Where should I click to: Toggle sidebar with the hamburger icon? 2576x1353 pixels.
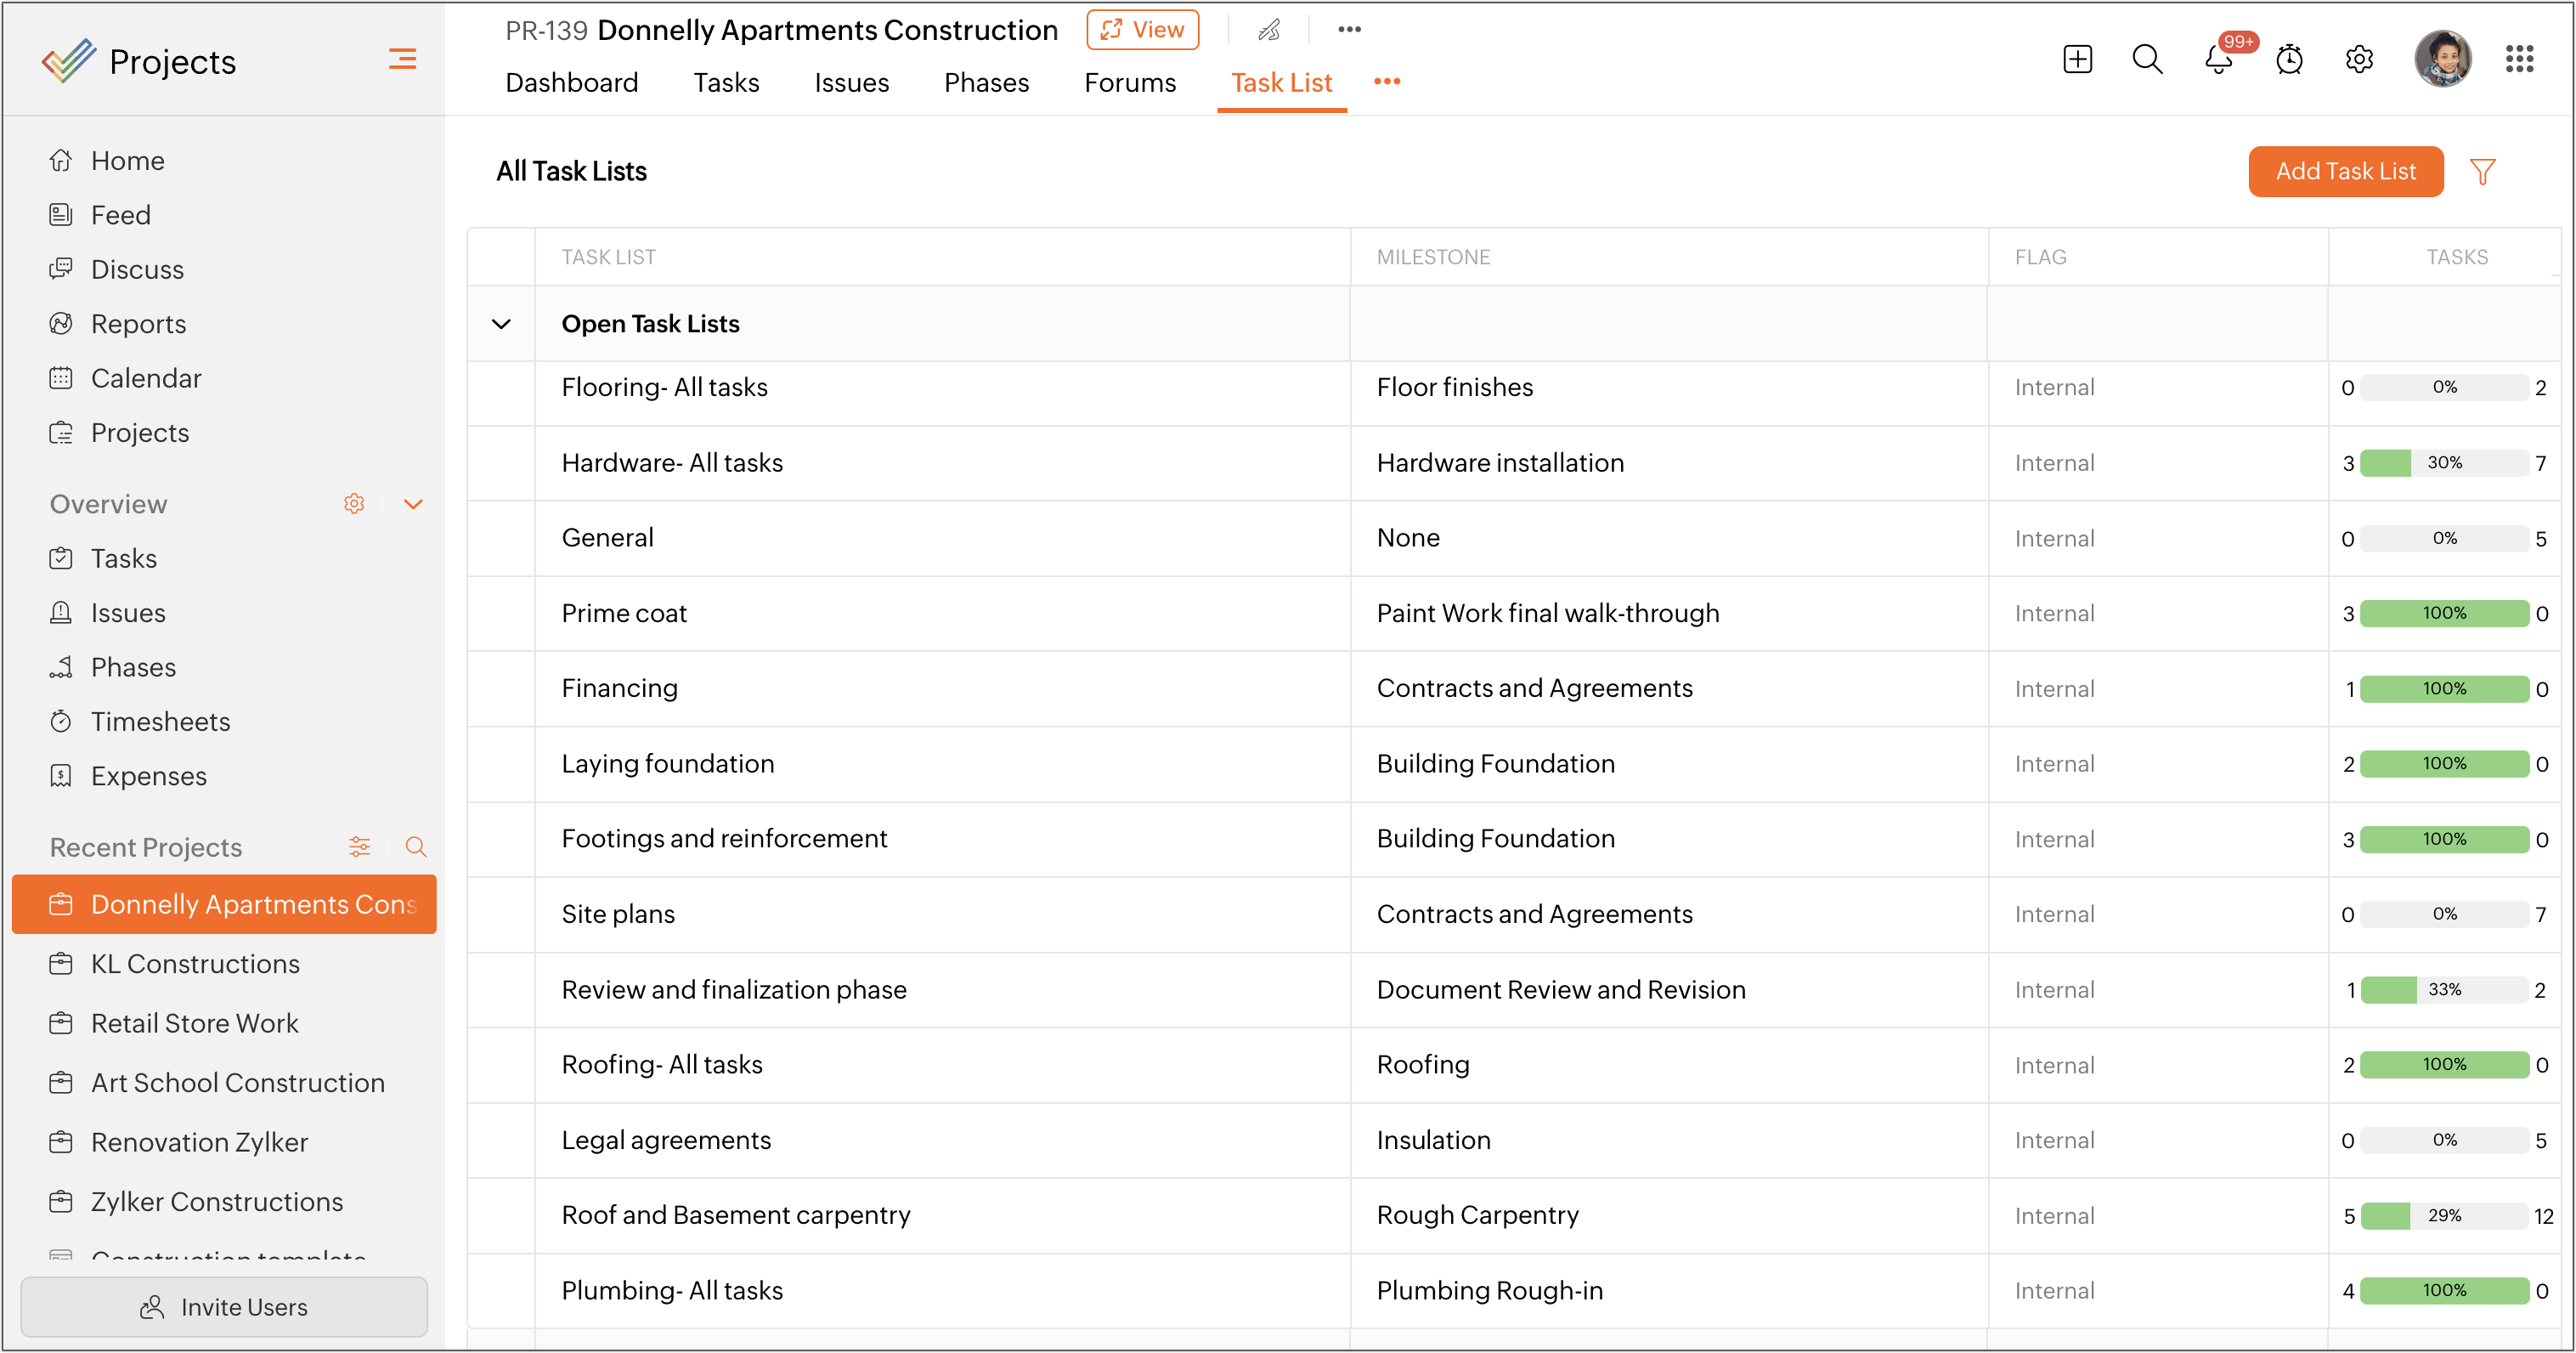pyautogui.click(x=402, y=59)
